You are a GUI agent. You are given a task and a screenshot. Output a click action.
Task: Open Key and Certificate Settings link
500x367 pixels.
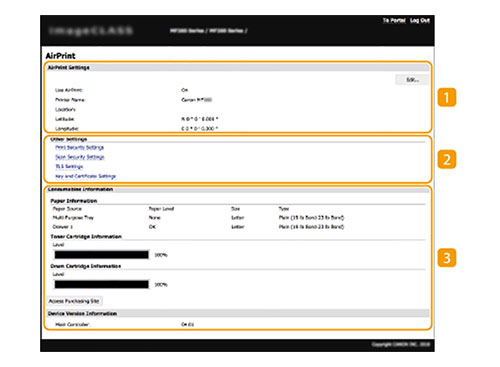[x=86, y=176]
